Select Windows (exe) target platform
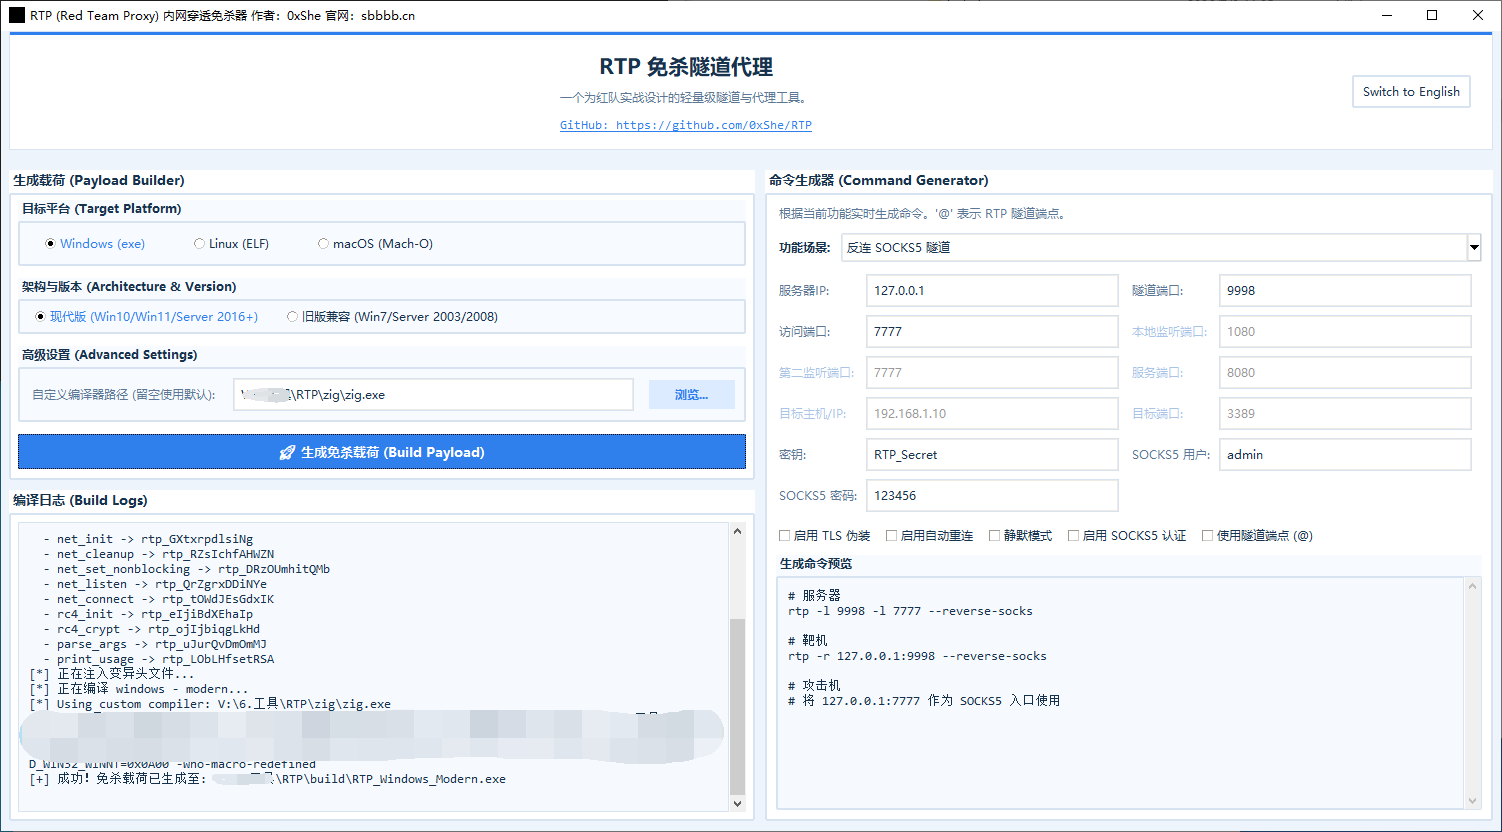The width and height of the screenshot is (1502, 832). (95, 244)
